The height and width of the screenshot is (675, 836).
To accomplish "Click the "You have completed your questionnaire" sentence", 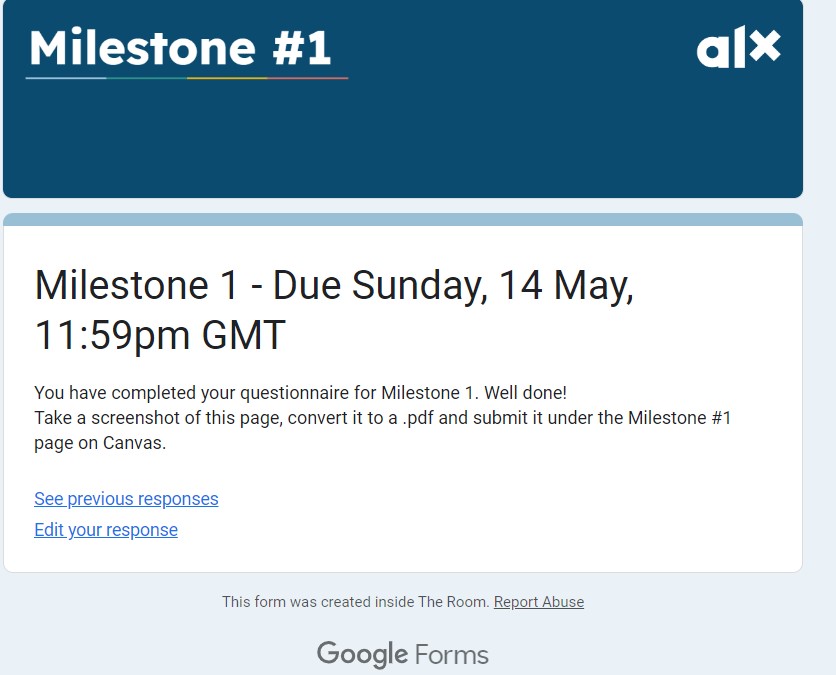I will pos(300,392).
